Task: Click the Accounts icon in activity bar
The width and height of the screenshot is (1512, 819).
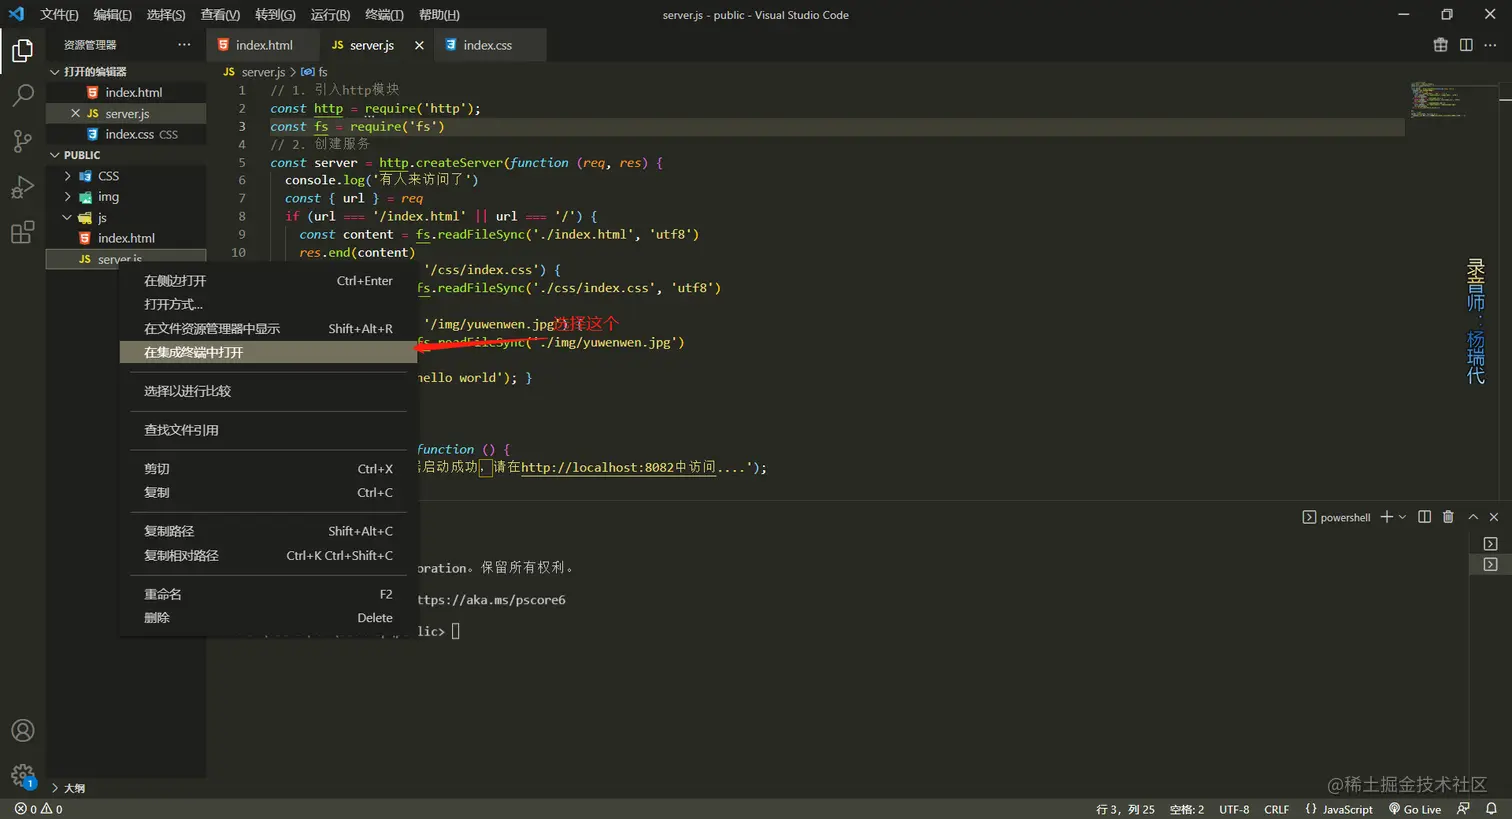Action: 22,731
